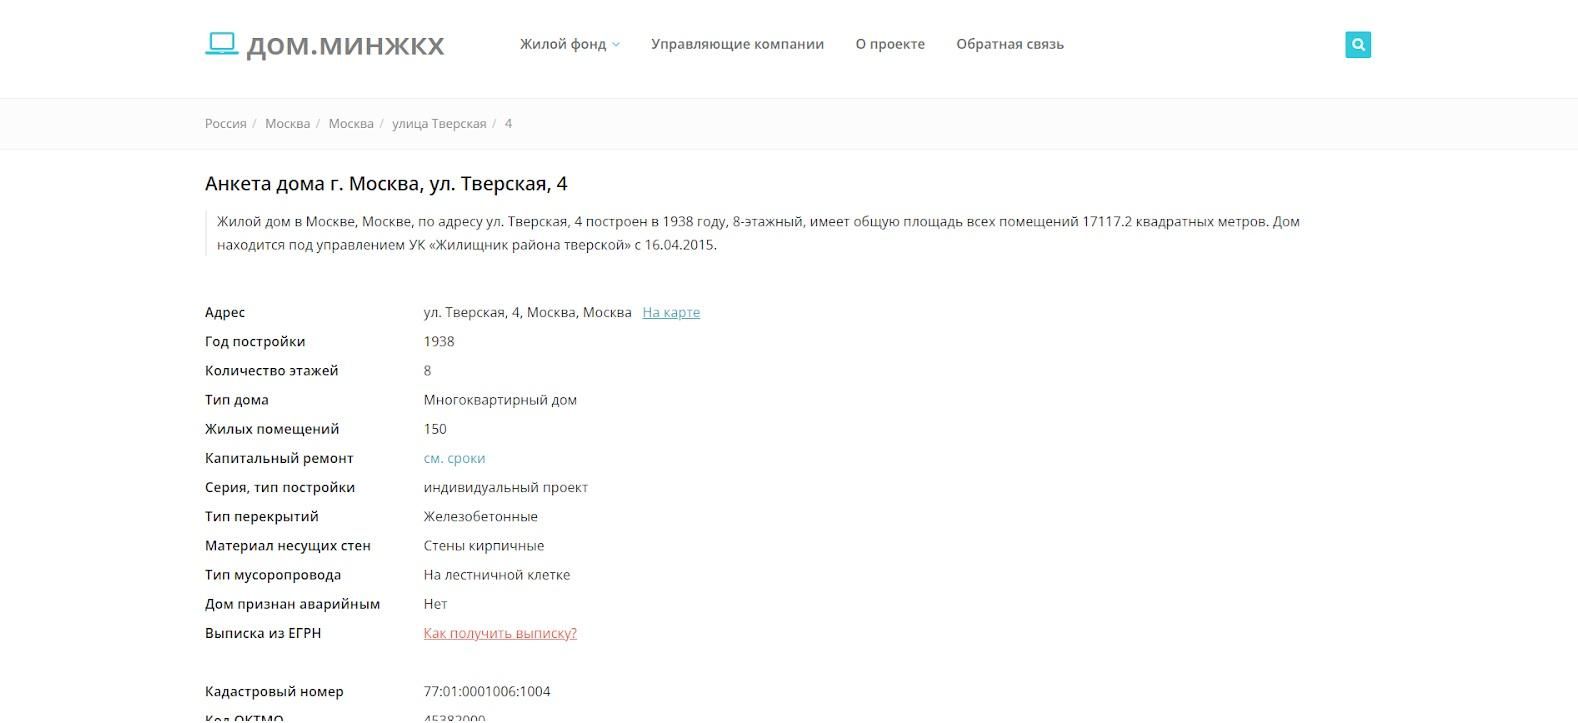Click the Как получить выписку? link
This screenshot has width=1578, height=723.
click(x=500, y=634)
